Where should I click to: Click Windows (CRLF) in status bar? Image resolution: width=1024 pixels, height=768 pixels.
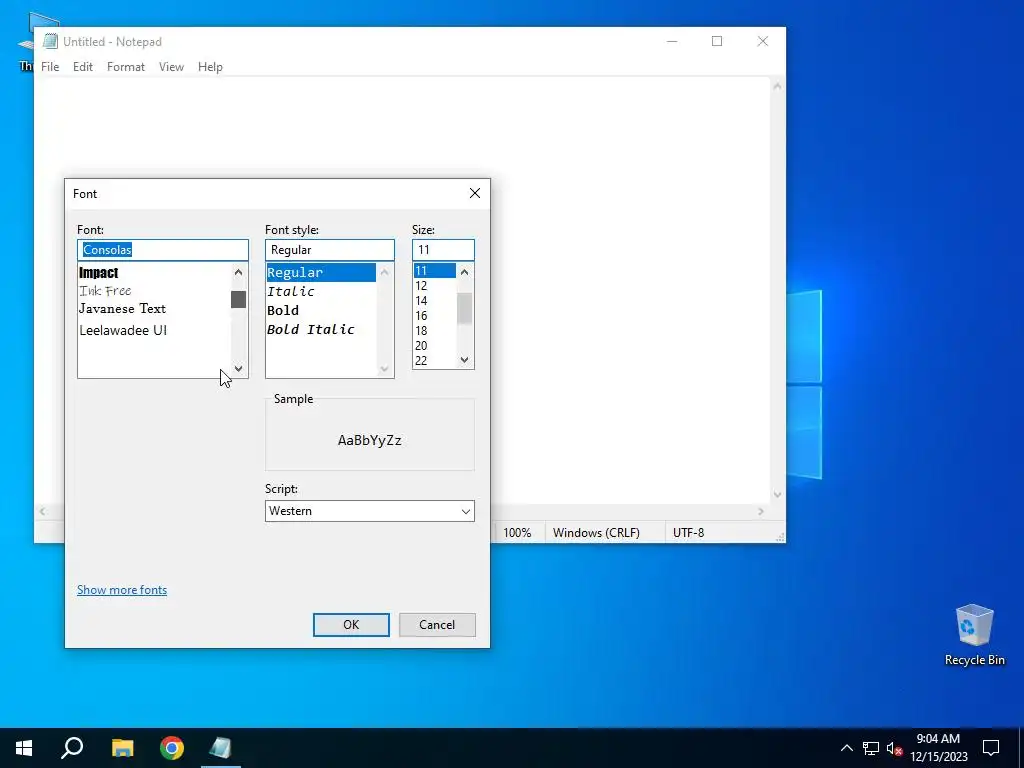(596, 532)
